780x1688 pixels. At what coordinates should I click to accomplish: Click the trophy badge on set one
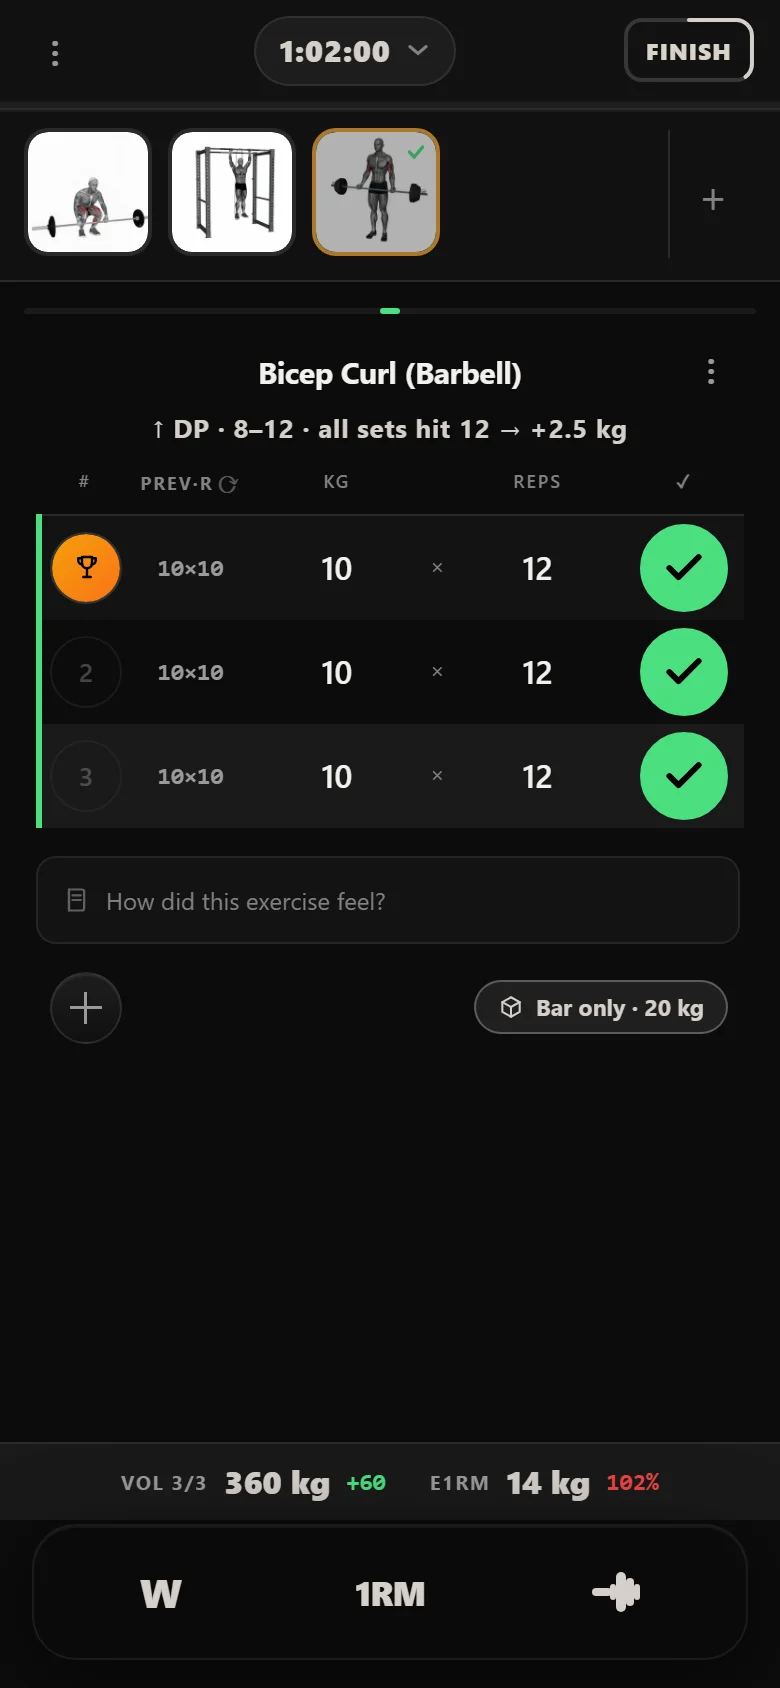click(86, 568)
